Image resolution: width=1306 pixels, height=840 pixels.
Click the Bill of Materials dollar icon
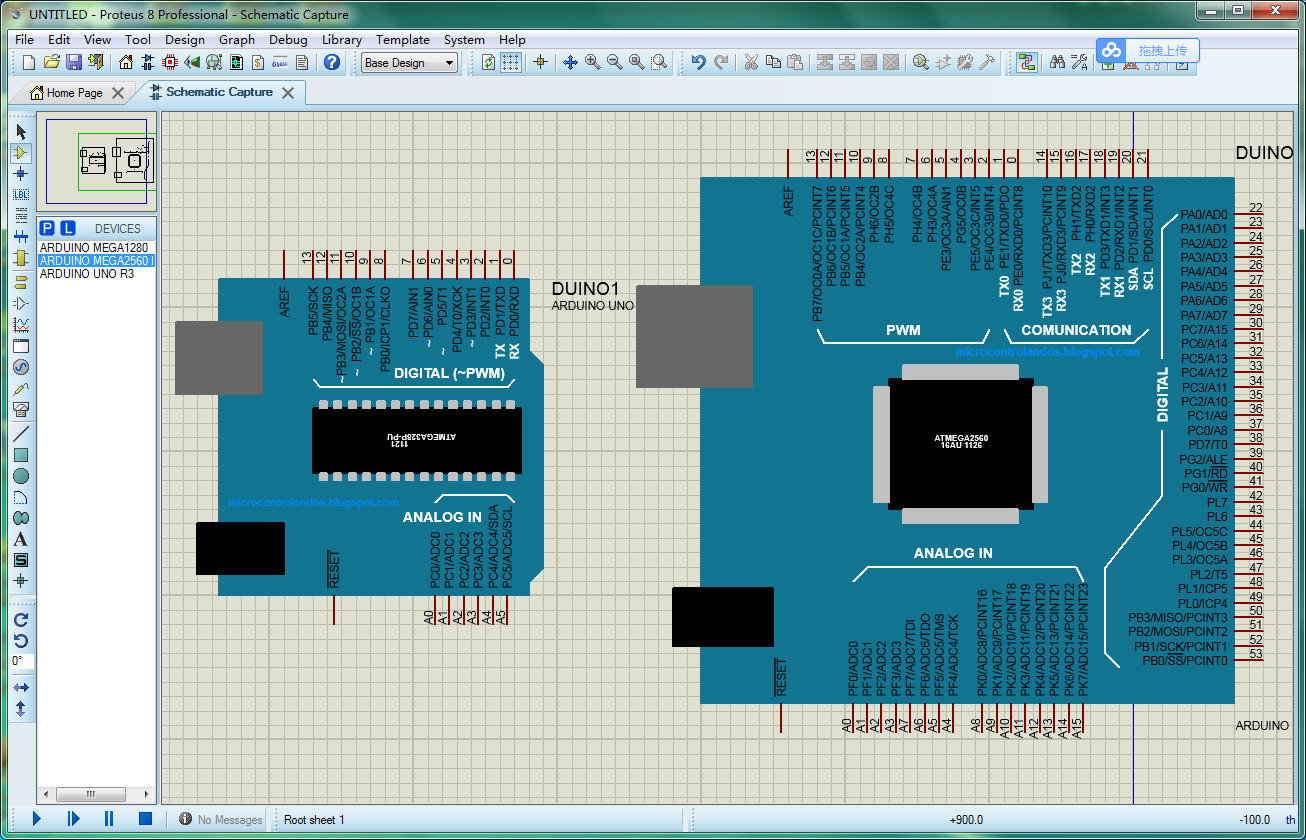(258, 62)
